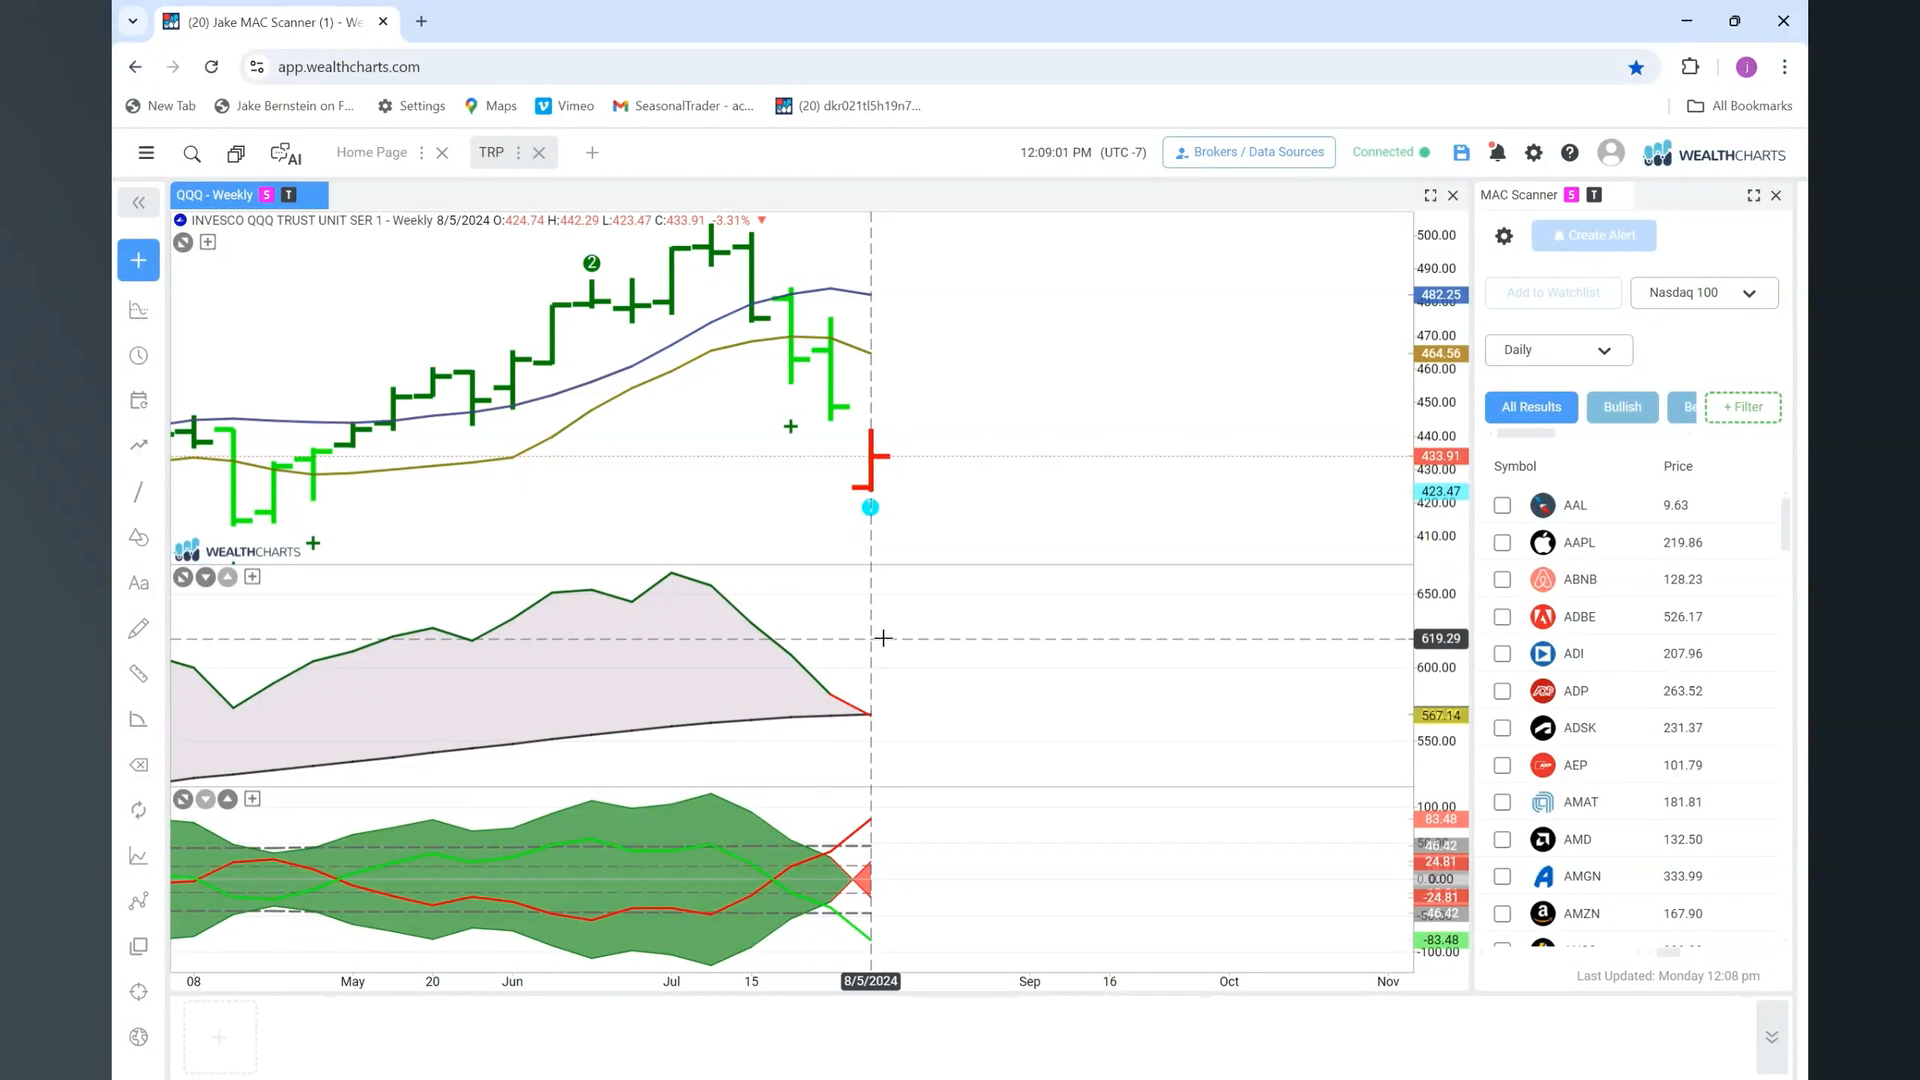This screenshot has width=1920, height=1080.
Task: Select the trend indicator icon
Action: 139,446
